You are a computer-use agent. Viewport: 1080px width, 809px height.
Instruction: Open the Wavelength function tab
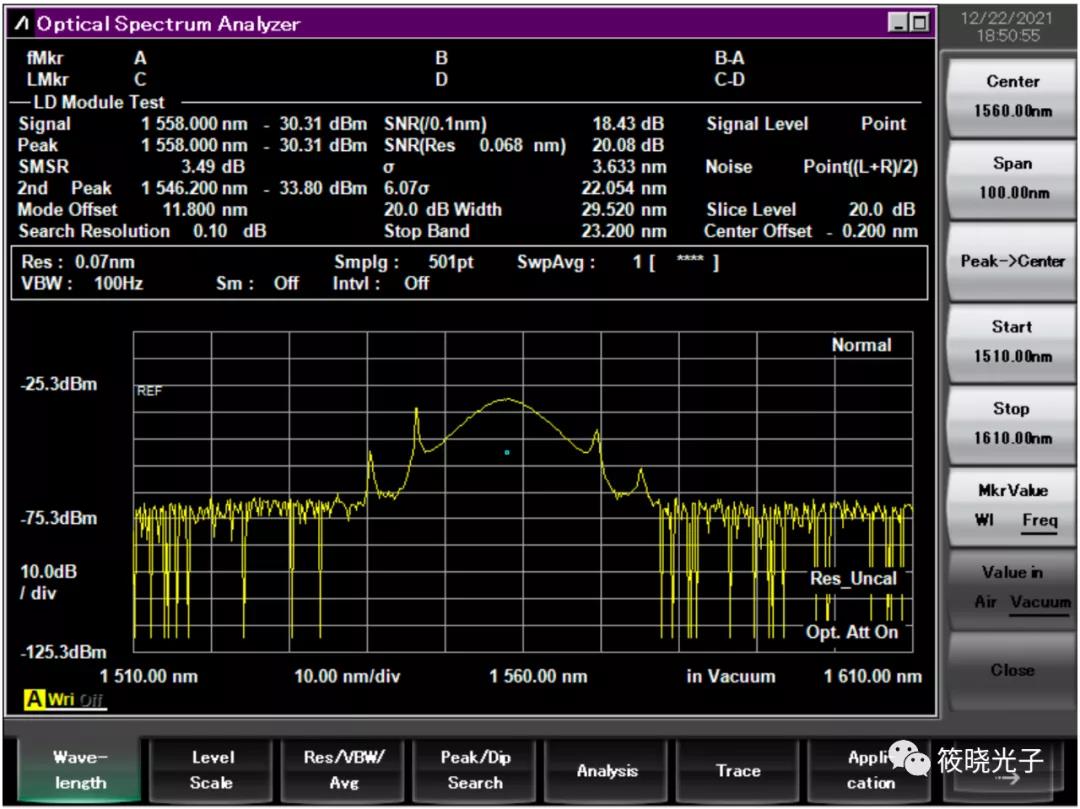click(x=80, y=770)
